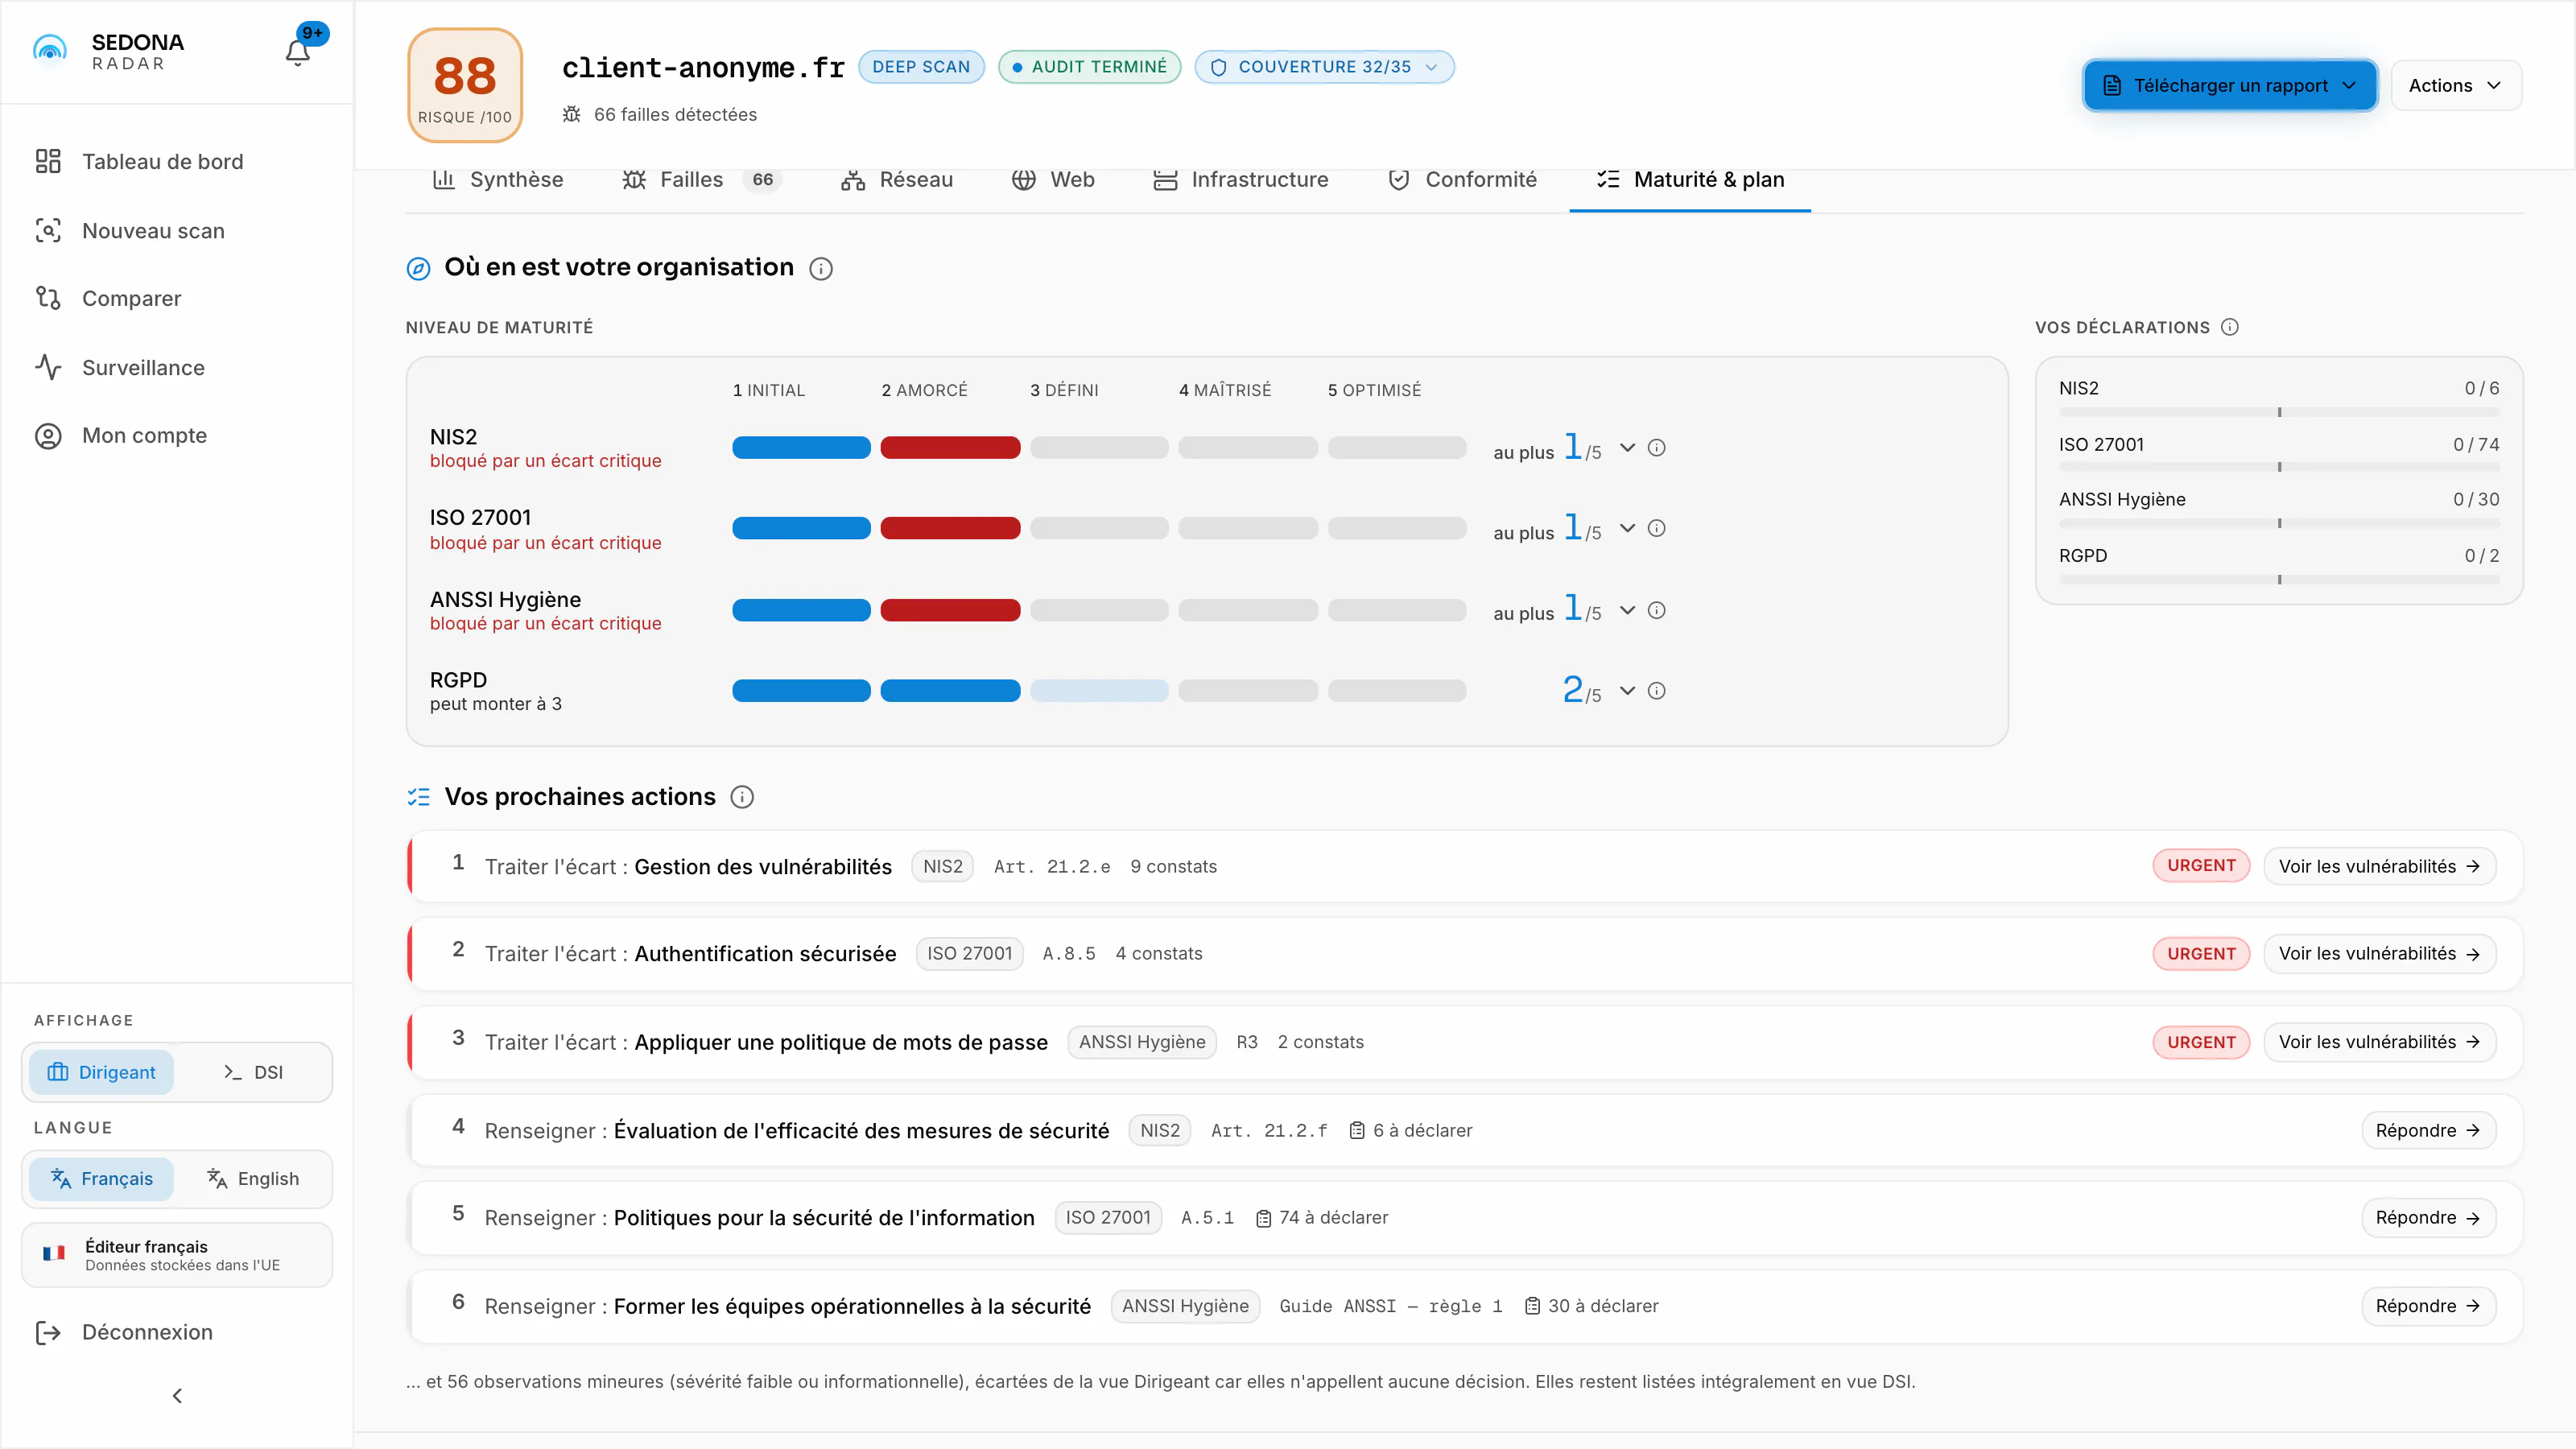This screenshot has width=2576, height=1449.
Task: Click the Nouveau scan icon
Action: pos(48,230)
